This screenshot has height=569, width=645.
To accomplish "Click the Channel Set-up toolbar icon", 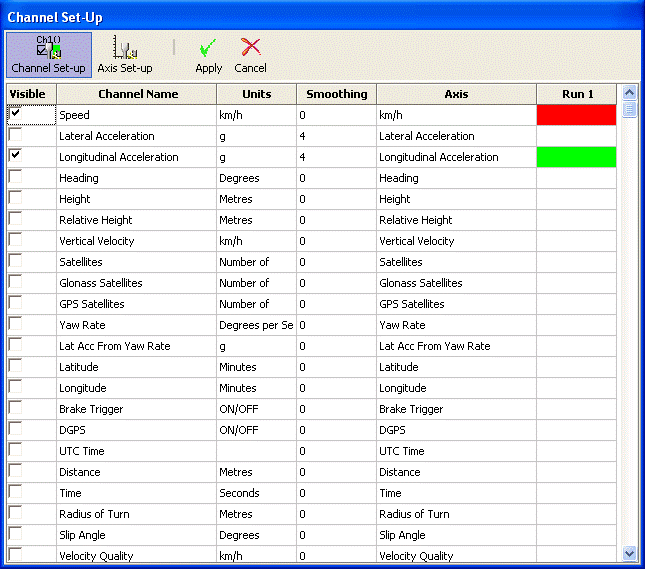I will pos(49,55).
